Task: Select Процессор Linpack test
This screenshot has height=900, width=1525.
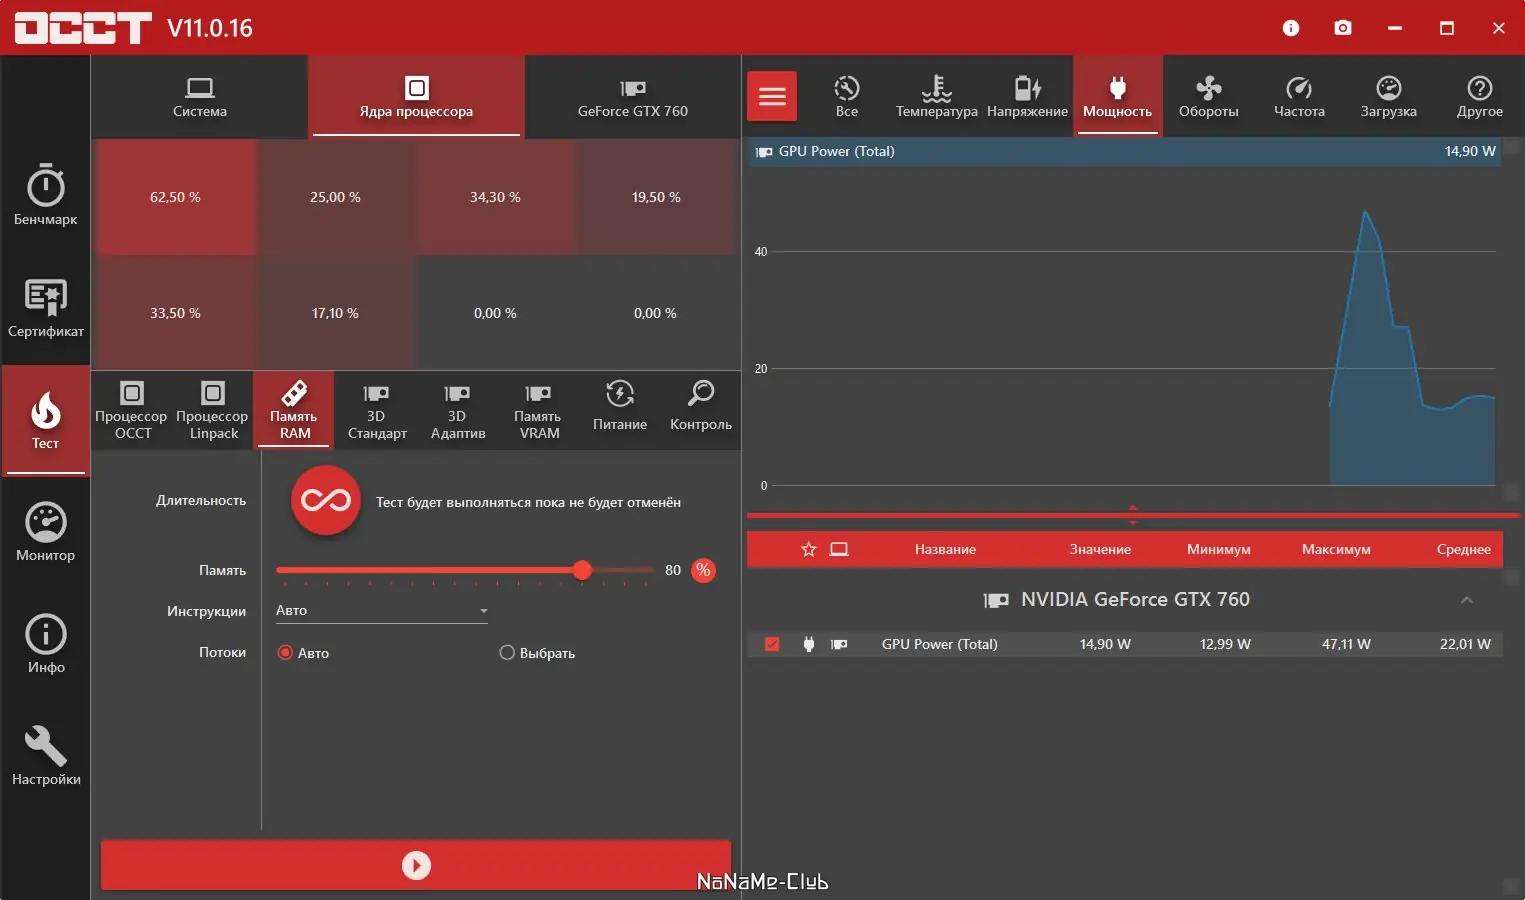Action: click(x=213, y=410)
